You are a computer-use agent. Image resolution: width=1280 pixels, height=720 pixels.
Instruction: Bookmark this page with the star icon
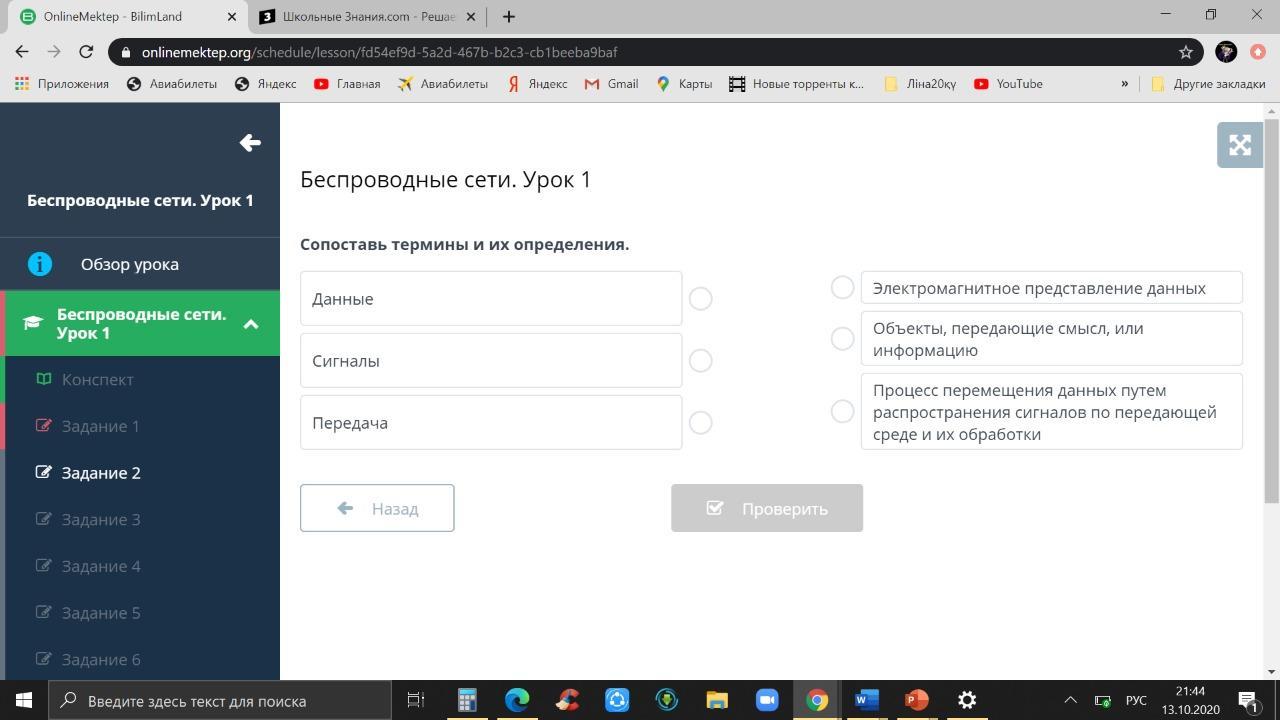pos(1186,52)
